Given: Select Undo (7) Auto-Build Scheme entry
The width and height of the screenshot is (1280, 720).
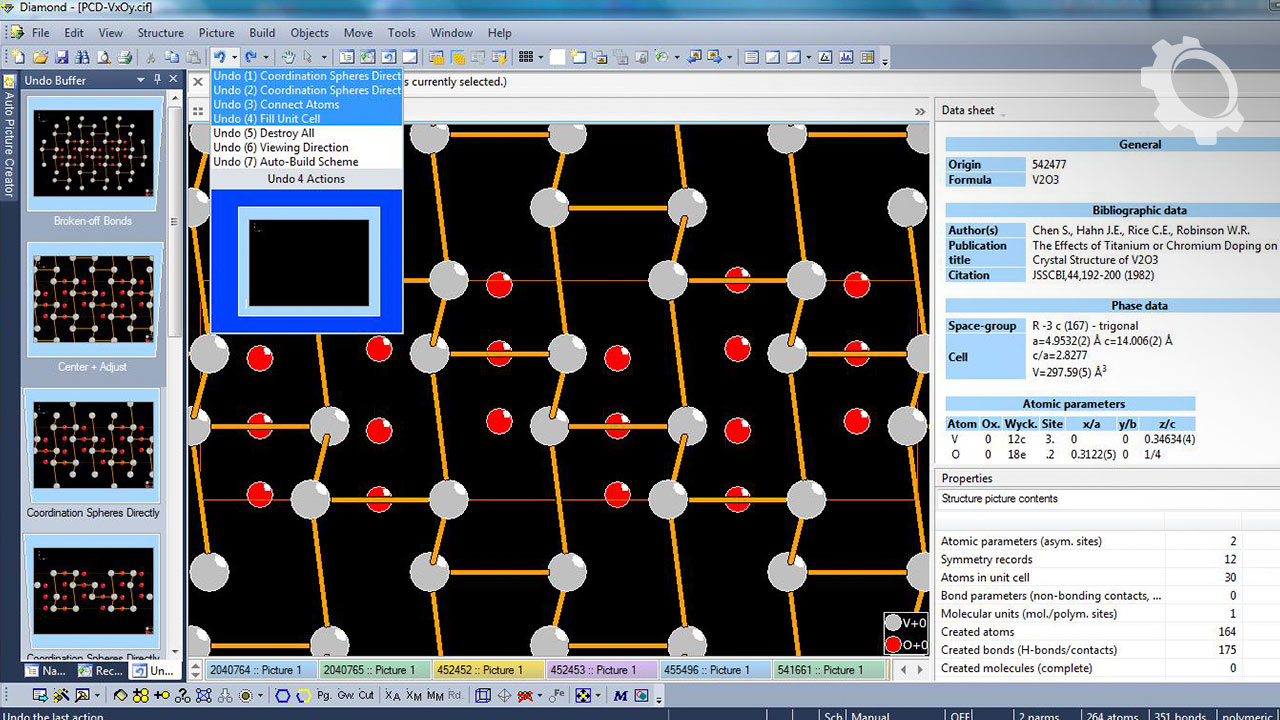Looking at the screenshot, I should (285, 161).
